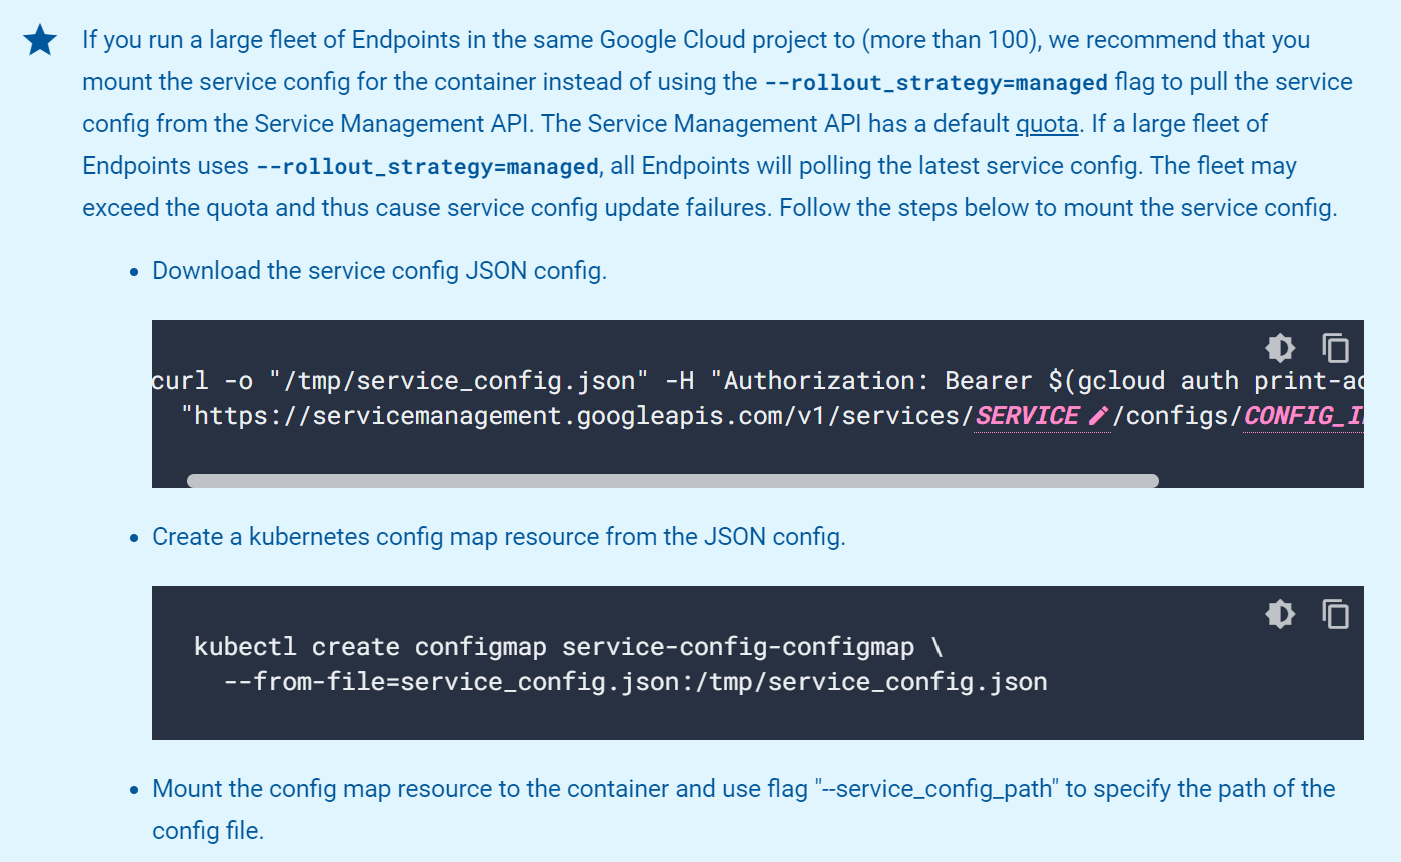This screenshot has width=1401, height=862.
Task: Click the copy icon on the second code block
Action: pos(1336,613)
